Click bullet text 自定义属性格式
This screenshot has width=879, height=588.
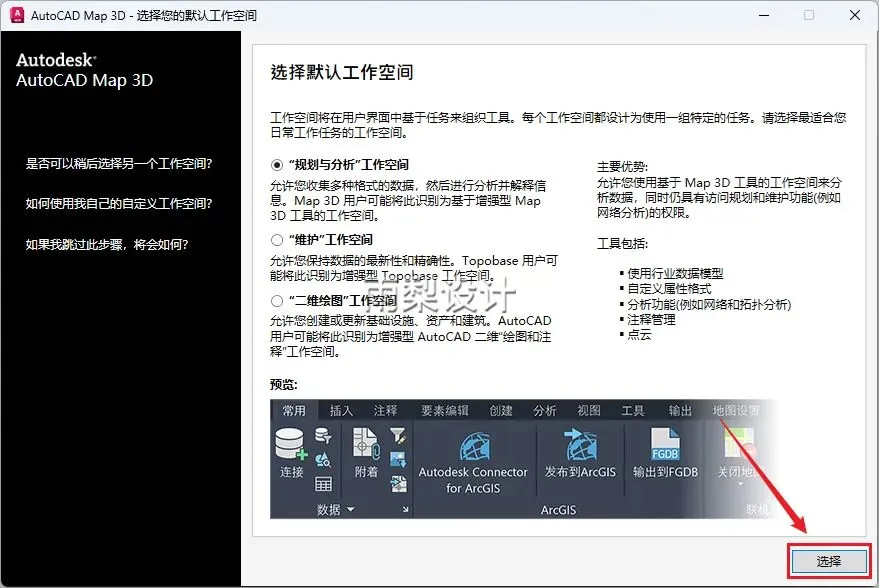[x=669, y=289]
